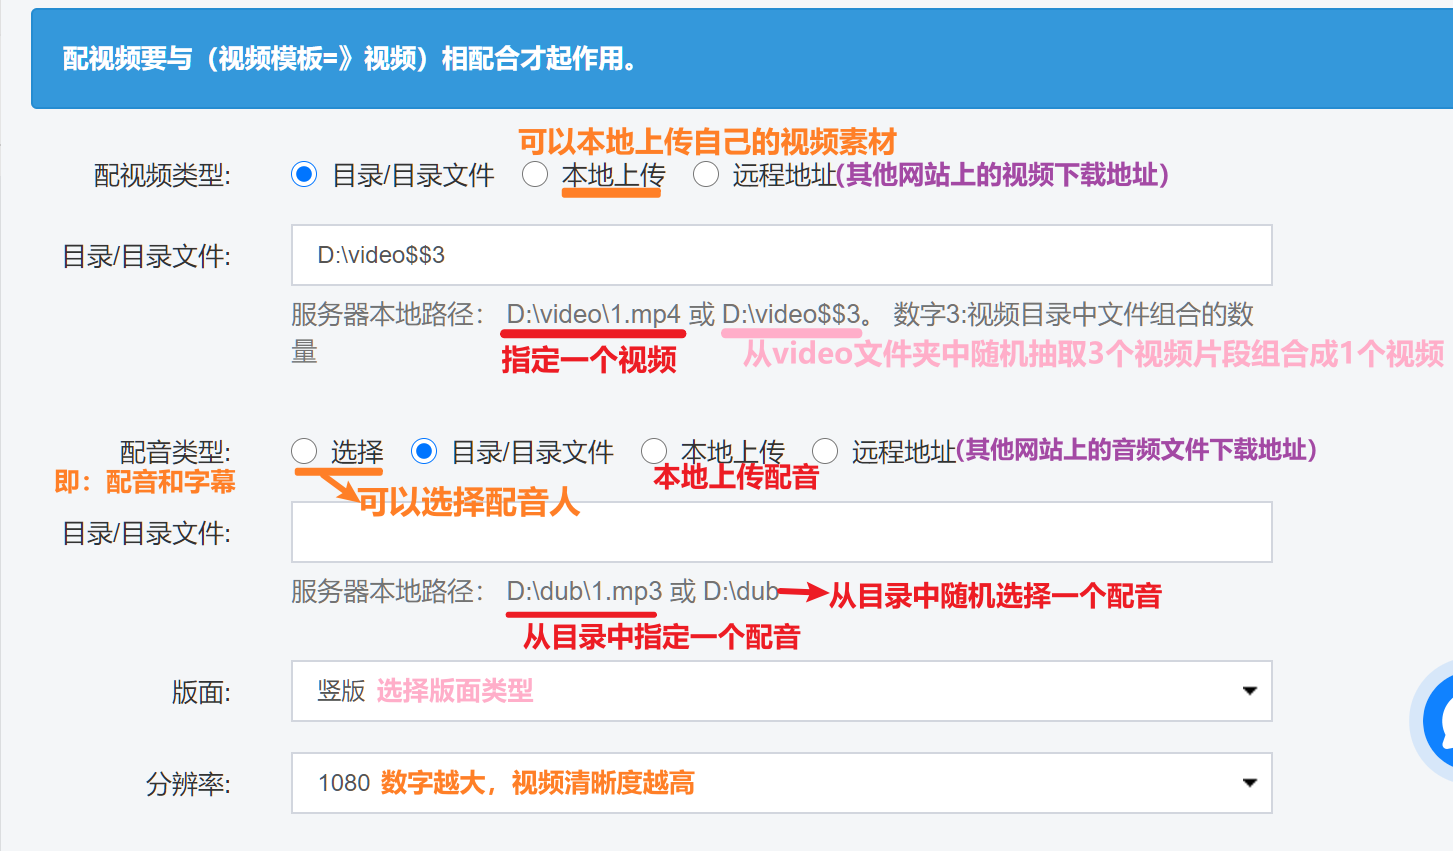1453x851 pixels.
Task: Pick 远程地址 as the 配音类型
Action: [825, 452]
